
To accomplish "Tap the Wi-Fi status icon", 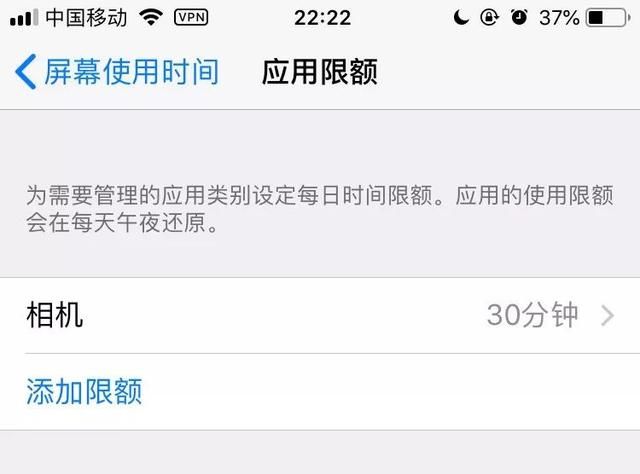I will coord(151,17).
